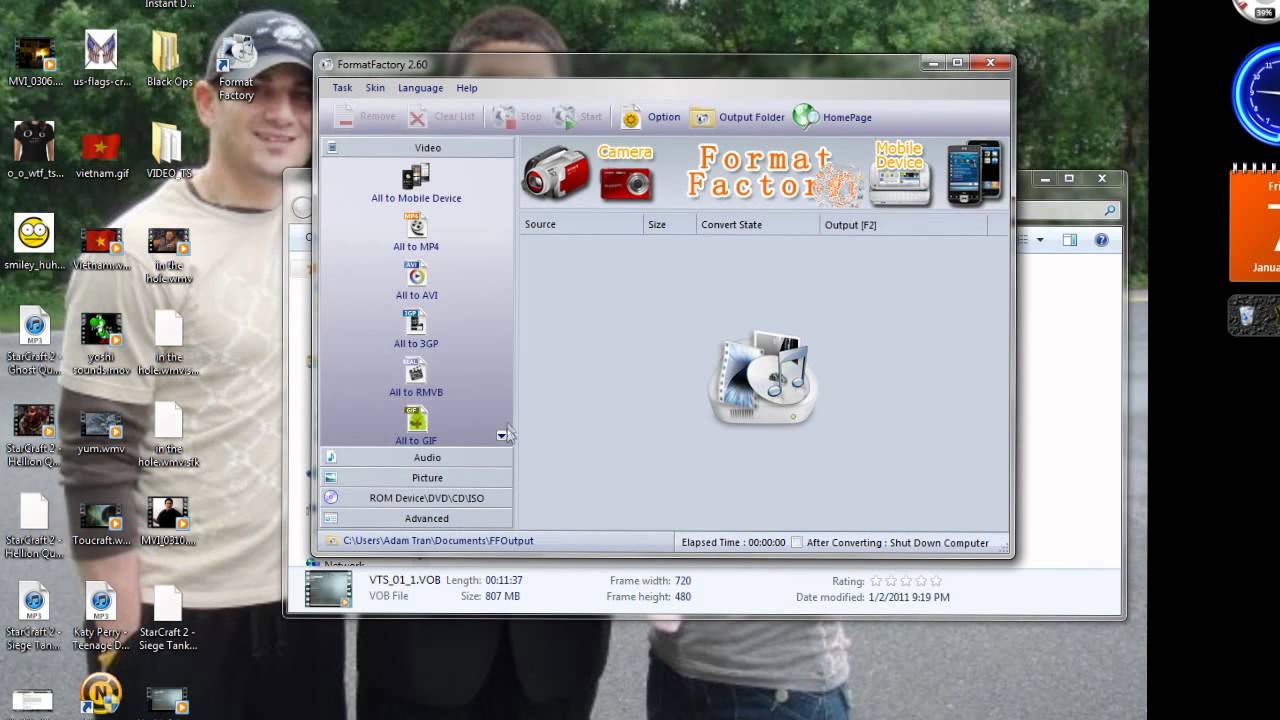
Task: Select the vietnam.gif desktop file
Action: 101,151
